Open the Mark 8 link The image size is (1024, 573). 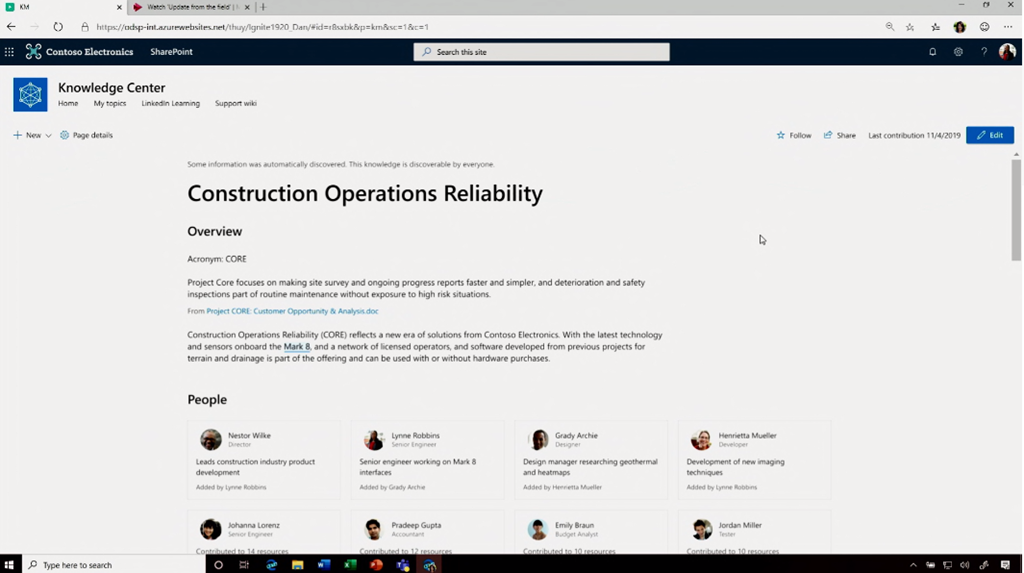pyautogui.click(x=297, y=347)
